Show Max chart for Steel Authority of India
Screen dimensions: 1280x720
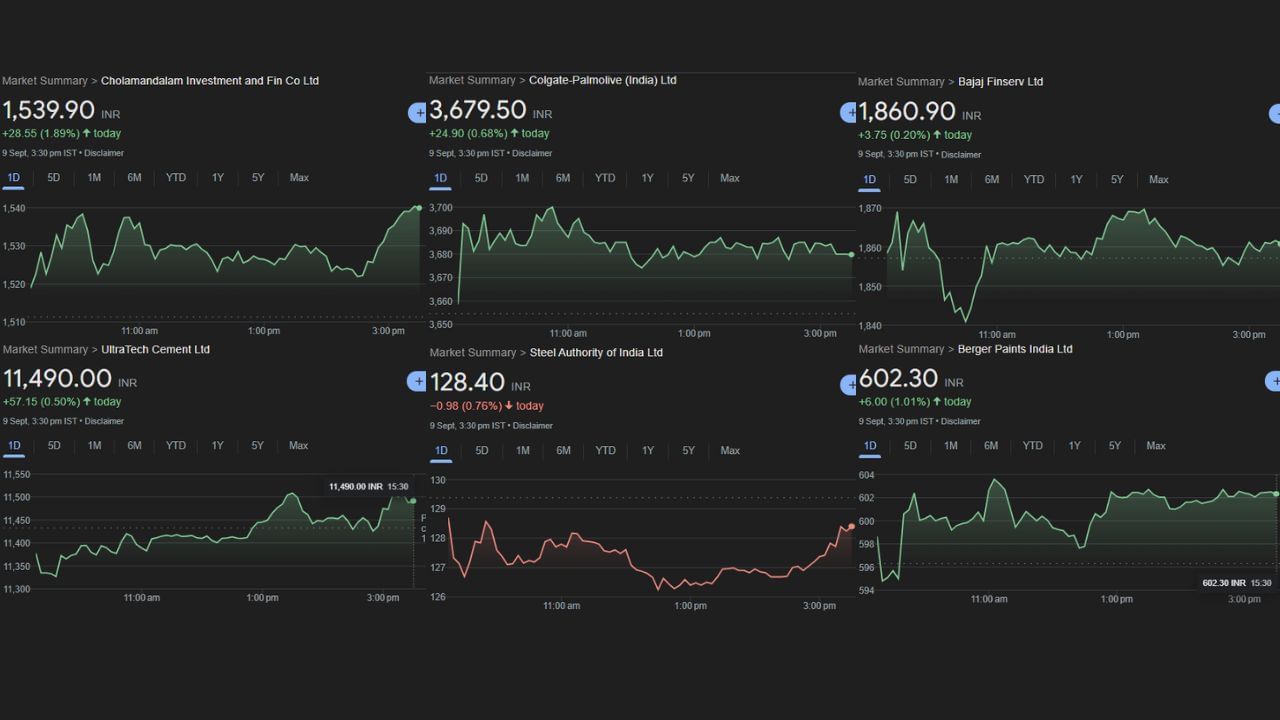(730, 451)
